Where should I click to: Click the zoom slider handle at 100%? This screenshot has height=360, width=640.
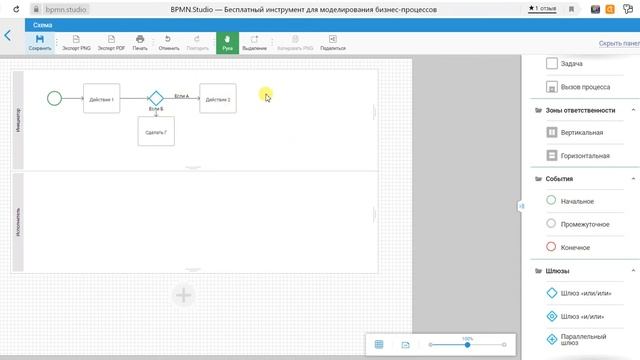click(467, 345)
